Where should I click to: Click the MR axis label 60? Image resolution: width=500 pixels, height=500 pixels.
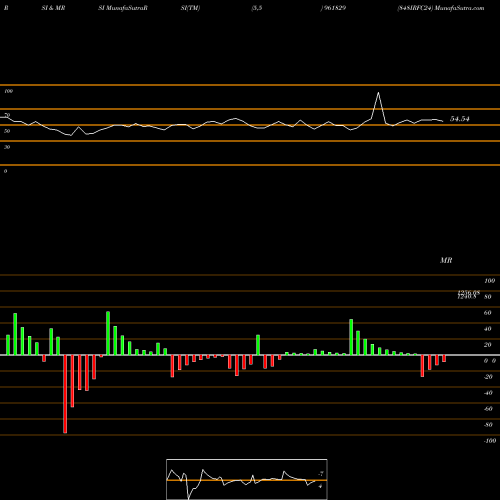point(488,313)
